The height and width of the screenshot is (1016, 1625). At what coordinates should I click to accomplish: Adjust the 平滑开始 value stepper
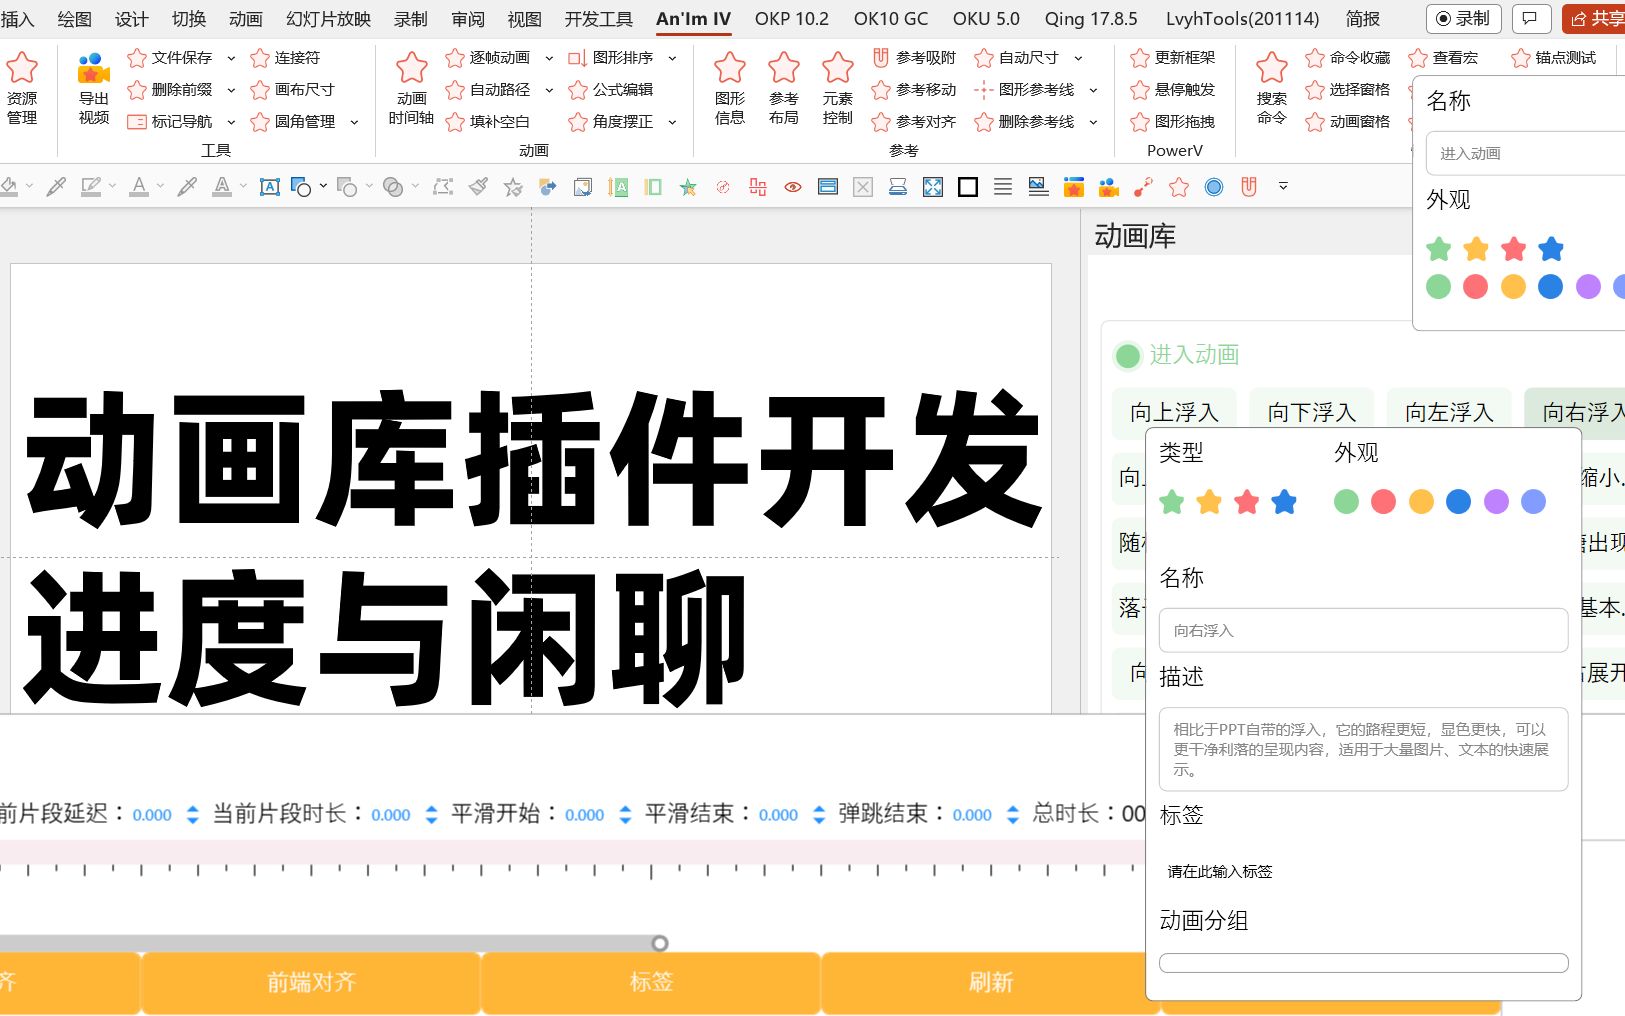click(625, 815)
